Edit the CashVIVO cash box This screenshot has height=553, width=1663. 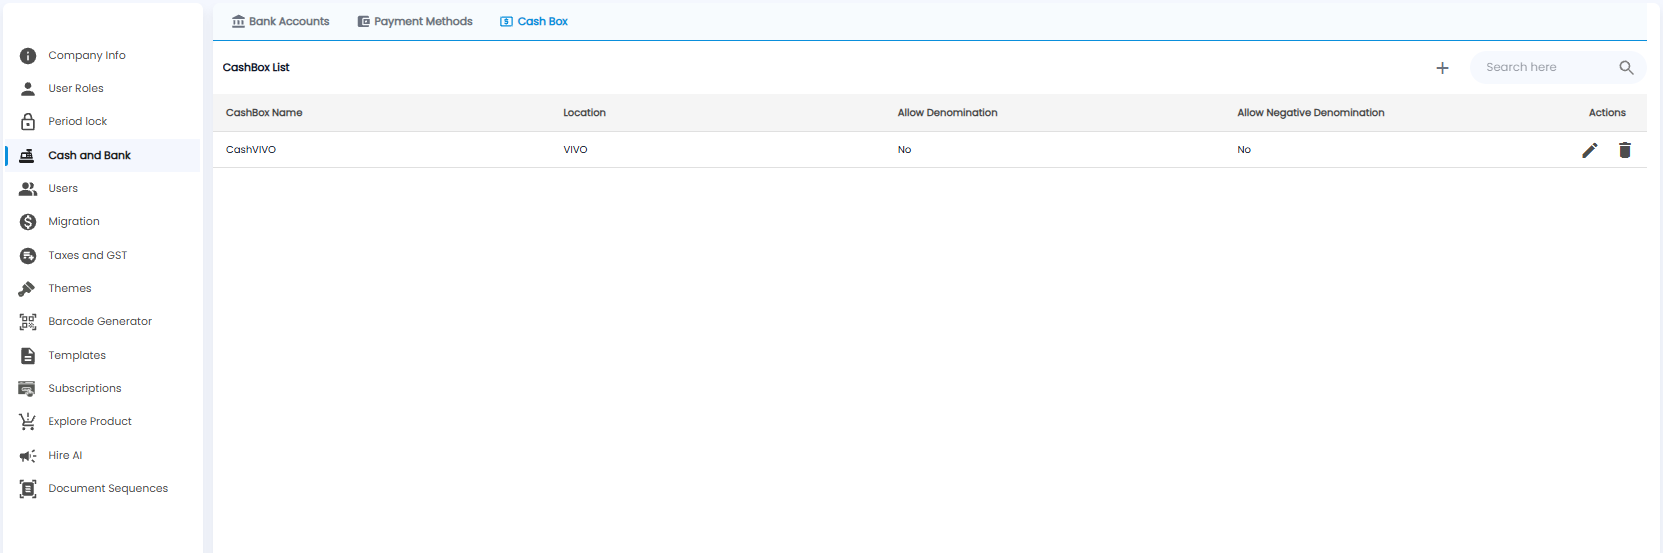[1590, 150]
